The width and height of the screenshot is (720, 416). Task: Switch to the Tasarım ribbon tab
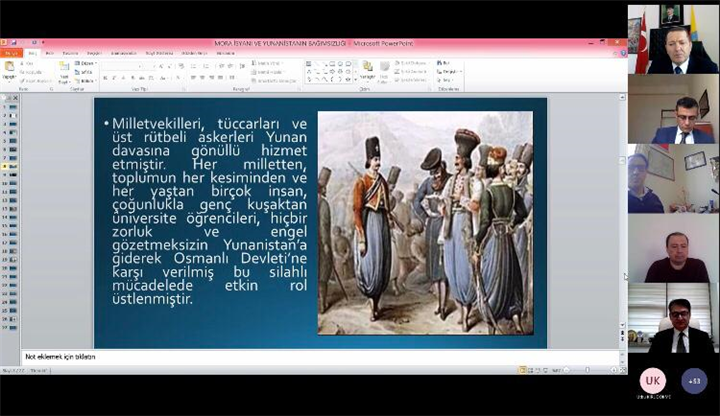(70, 53)
